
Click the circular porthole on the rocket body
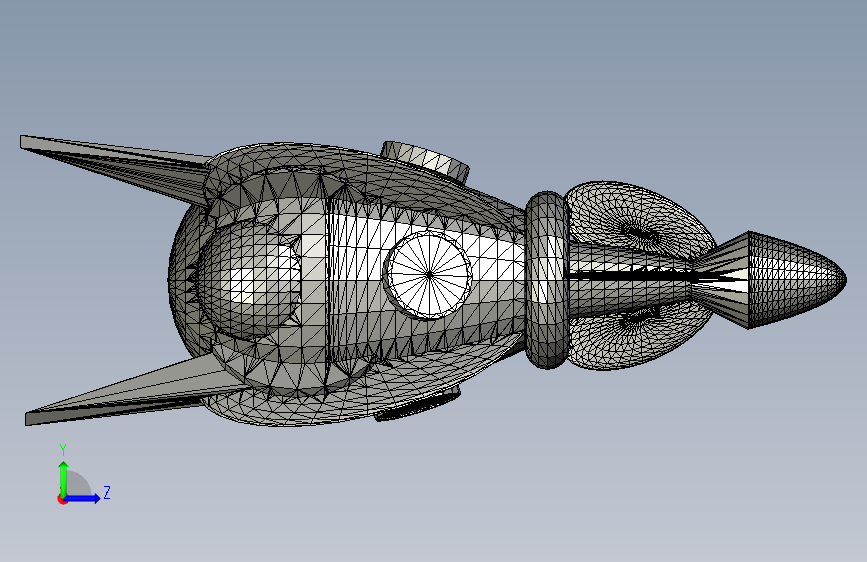click(428, 274)
